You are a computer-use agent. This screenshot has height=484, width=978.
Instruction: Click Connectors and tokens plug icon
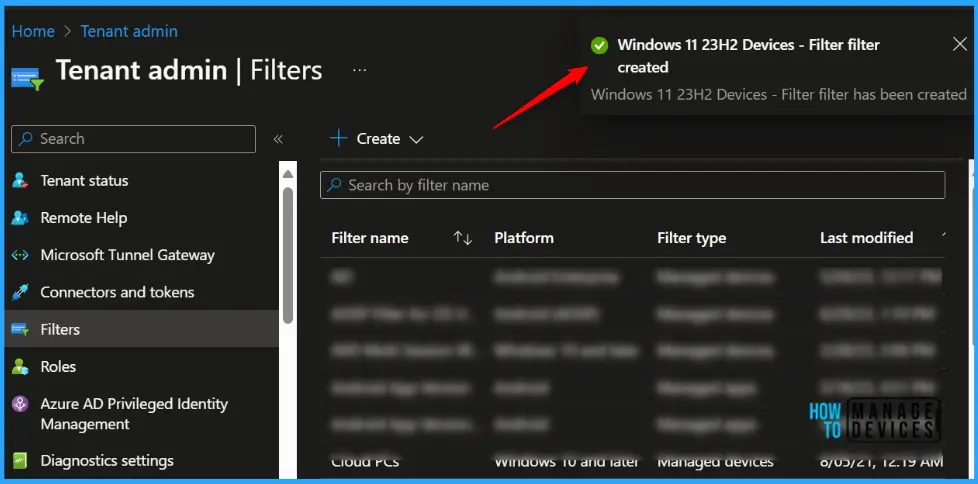pyautogui.click(x=20, y=292)
